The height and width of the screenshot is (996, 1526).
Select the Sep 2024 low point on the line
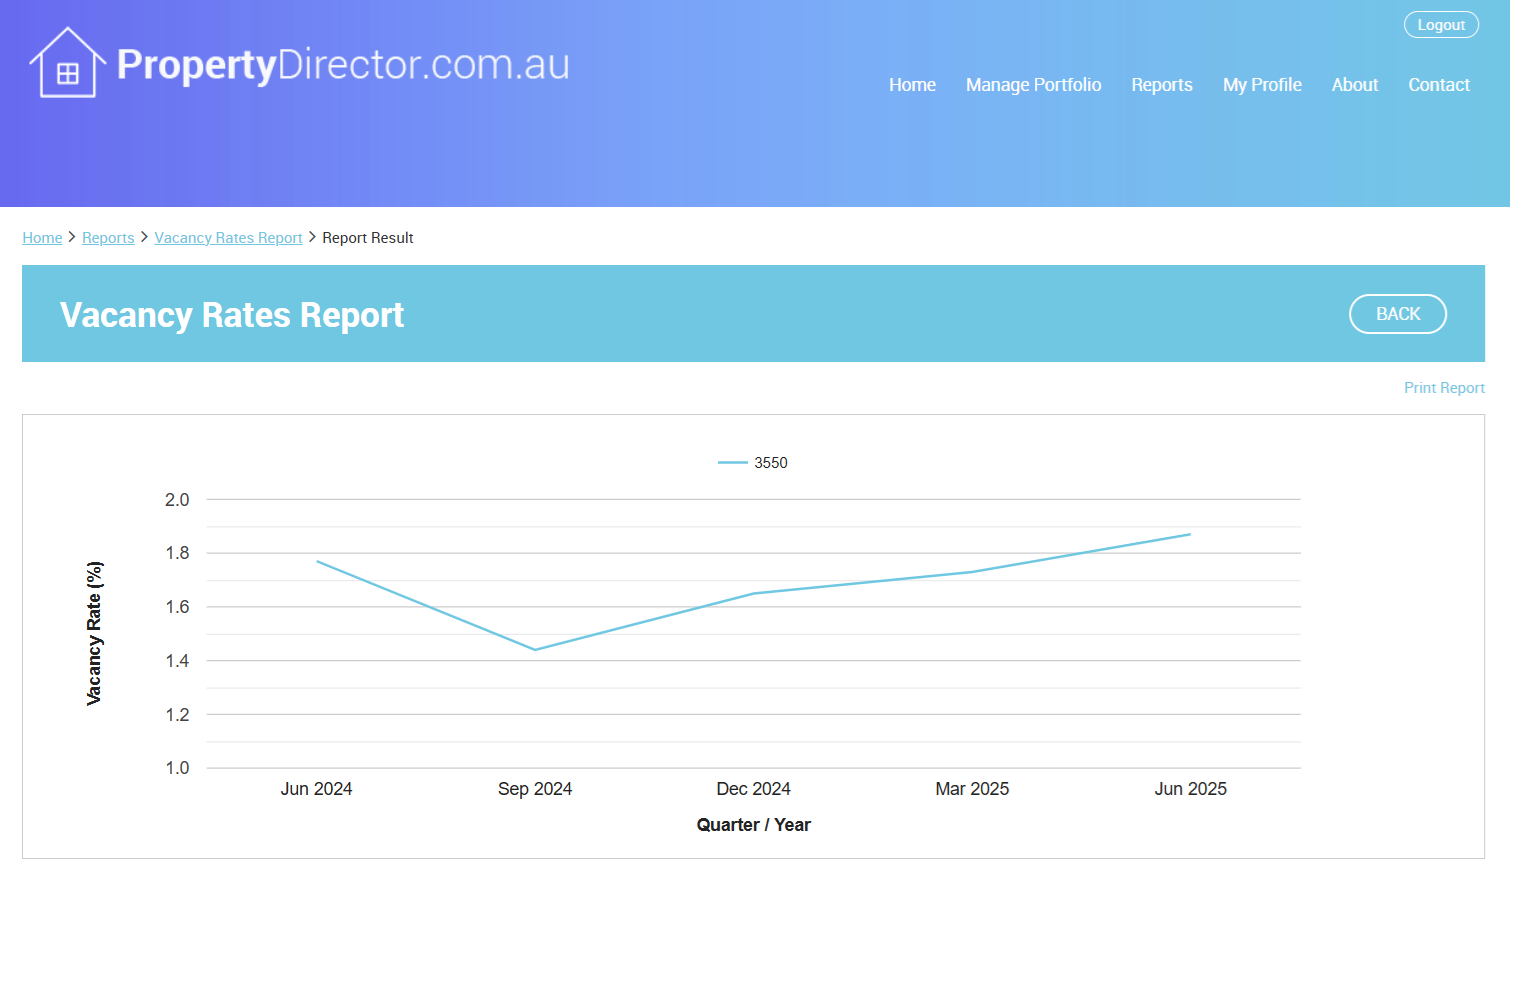(535, 650)
